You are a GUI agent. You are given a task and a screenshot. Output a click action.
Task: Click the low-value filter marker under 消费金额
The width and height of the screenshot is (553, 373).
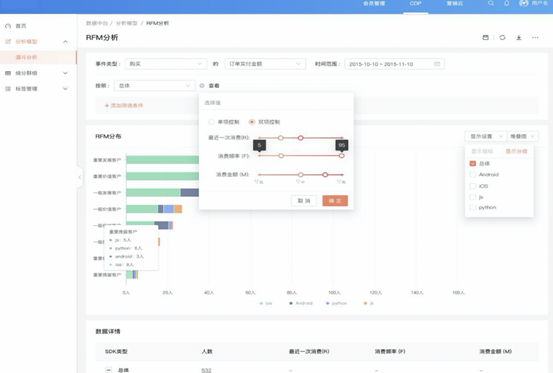coord(259,182)
